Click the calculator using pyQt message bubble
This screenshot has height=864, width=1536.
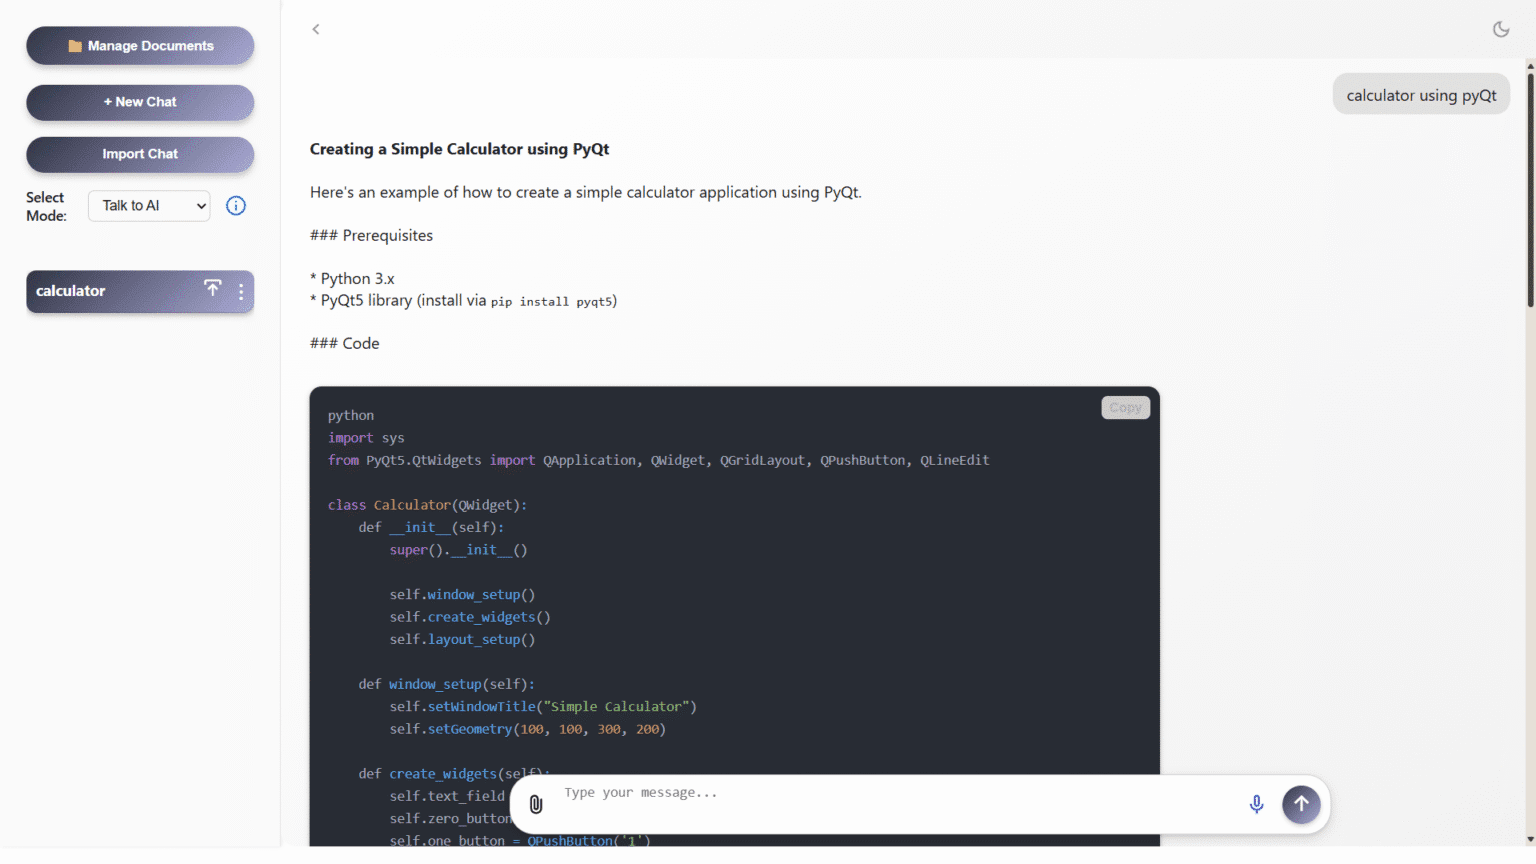1421,94
